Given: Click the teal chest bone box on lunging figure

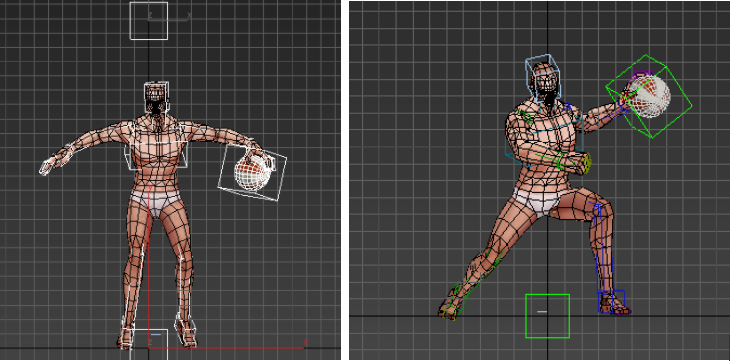Looking at the screenshot, I should tap(544, 140).
